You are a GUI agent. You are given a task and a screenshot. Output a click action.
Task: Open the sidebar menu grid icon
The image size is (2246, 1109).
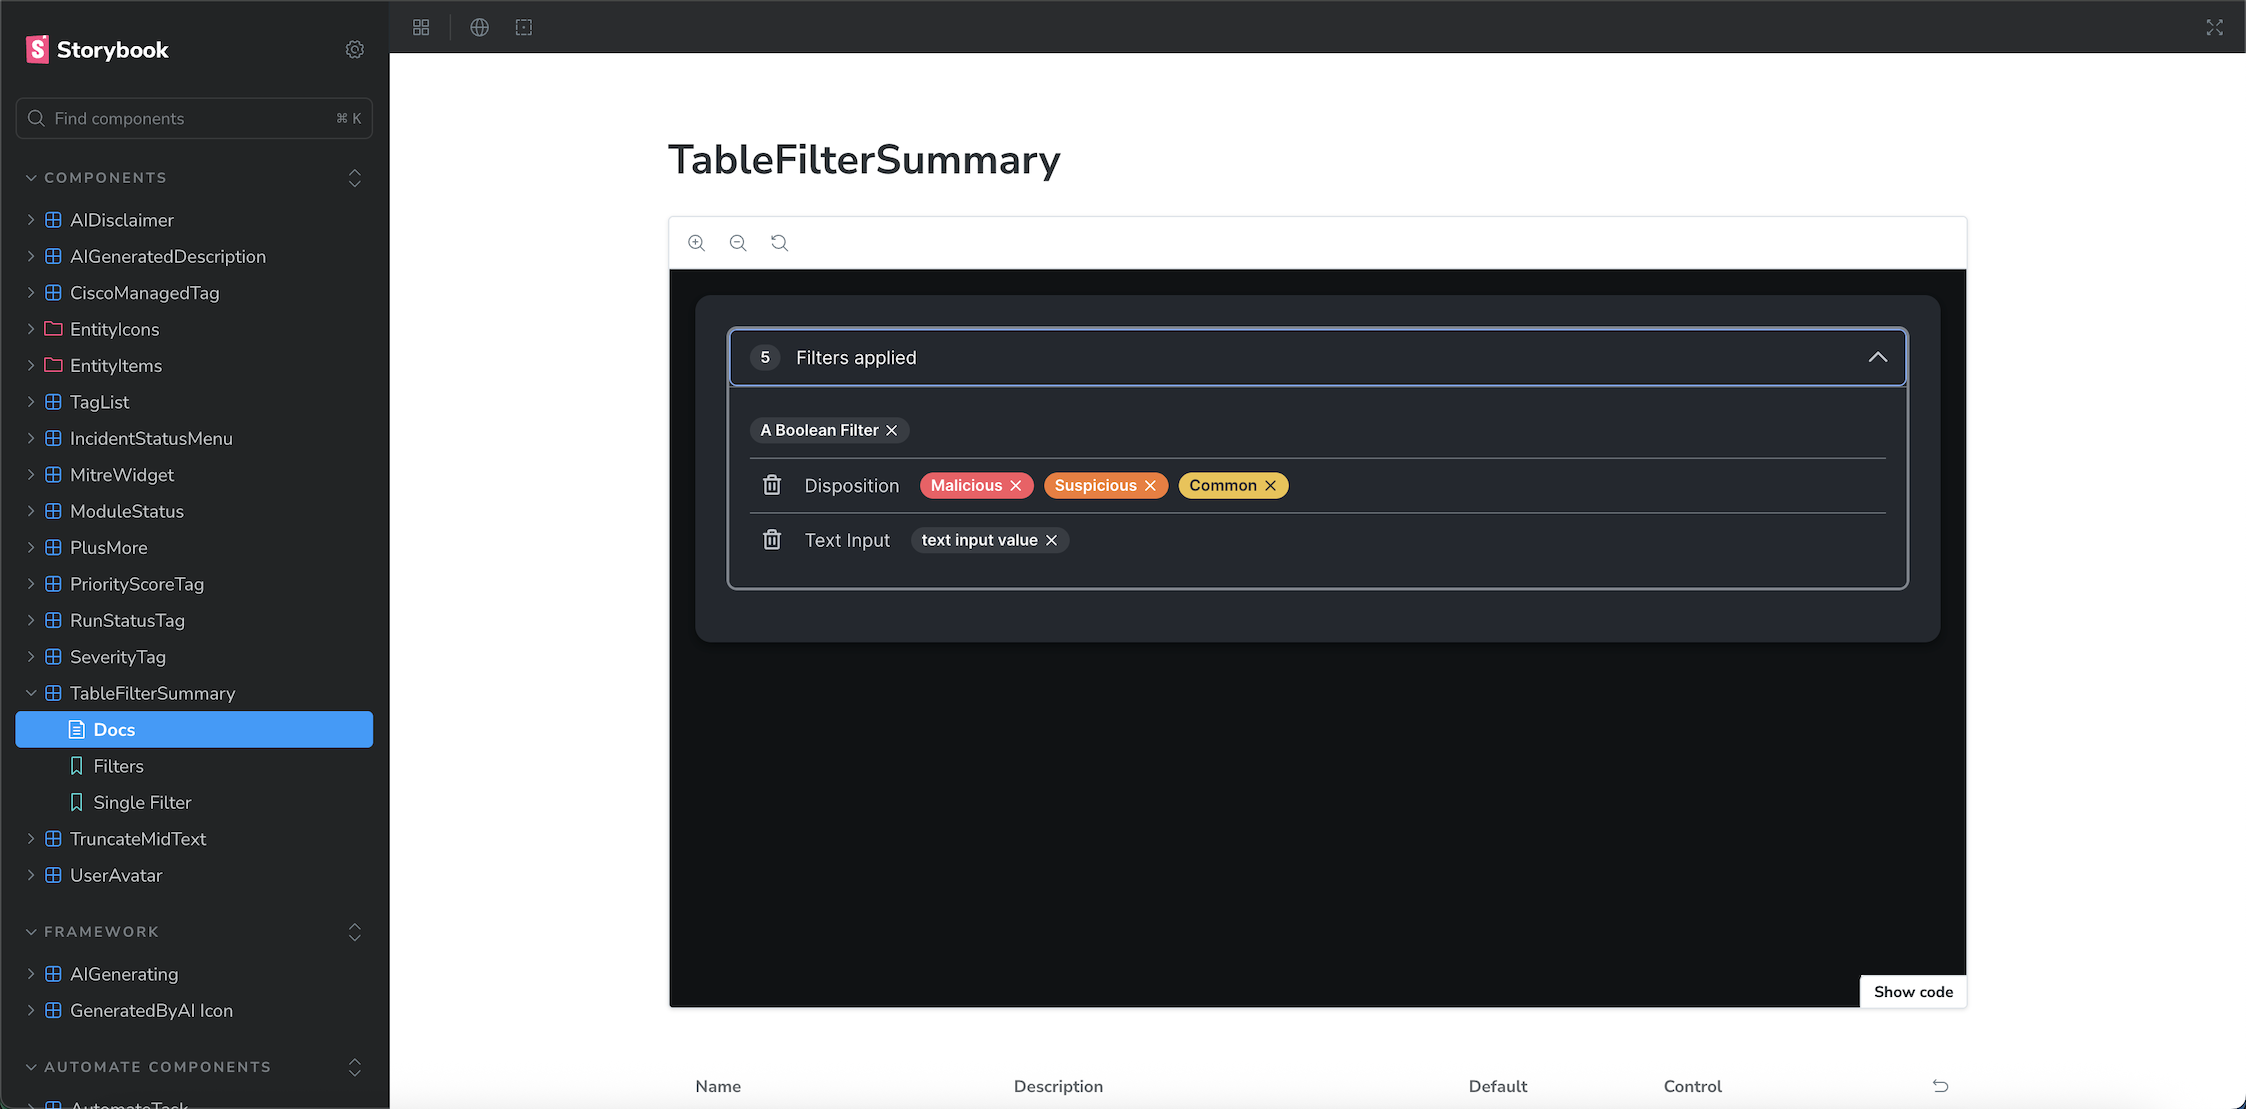point(421,27)
